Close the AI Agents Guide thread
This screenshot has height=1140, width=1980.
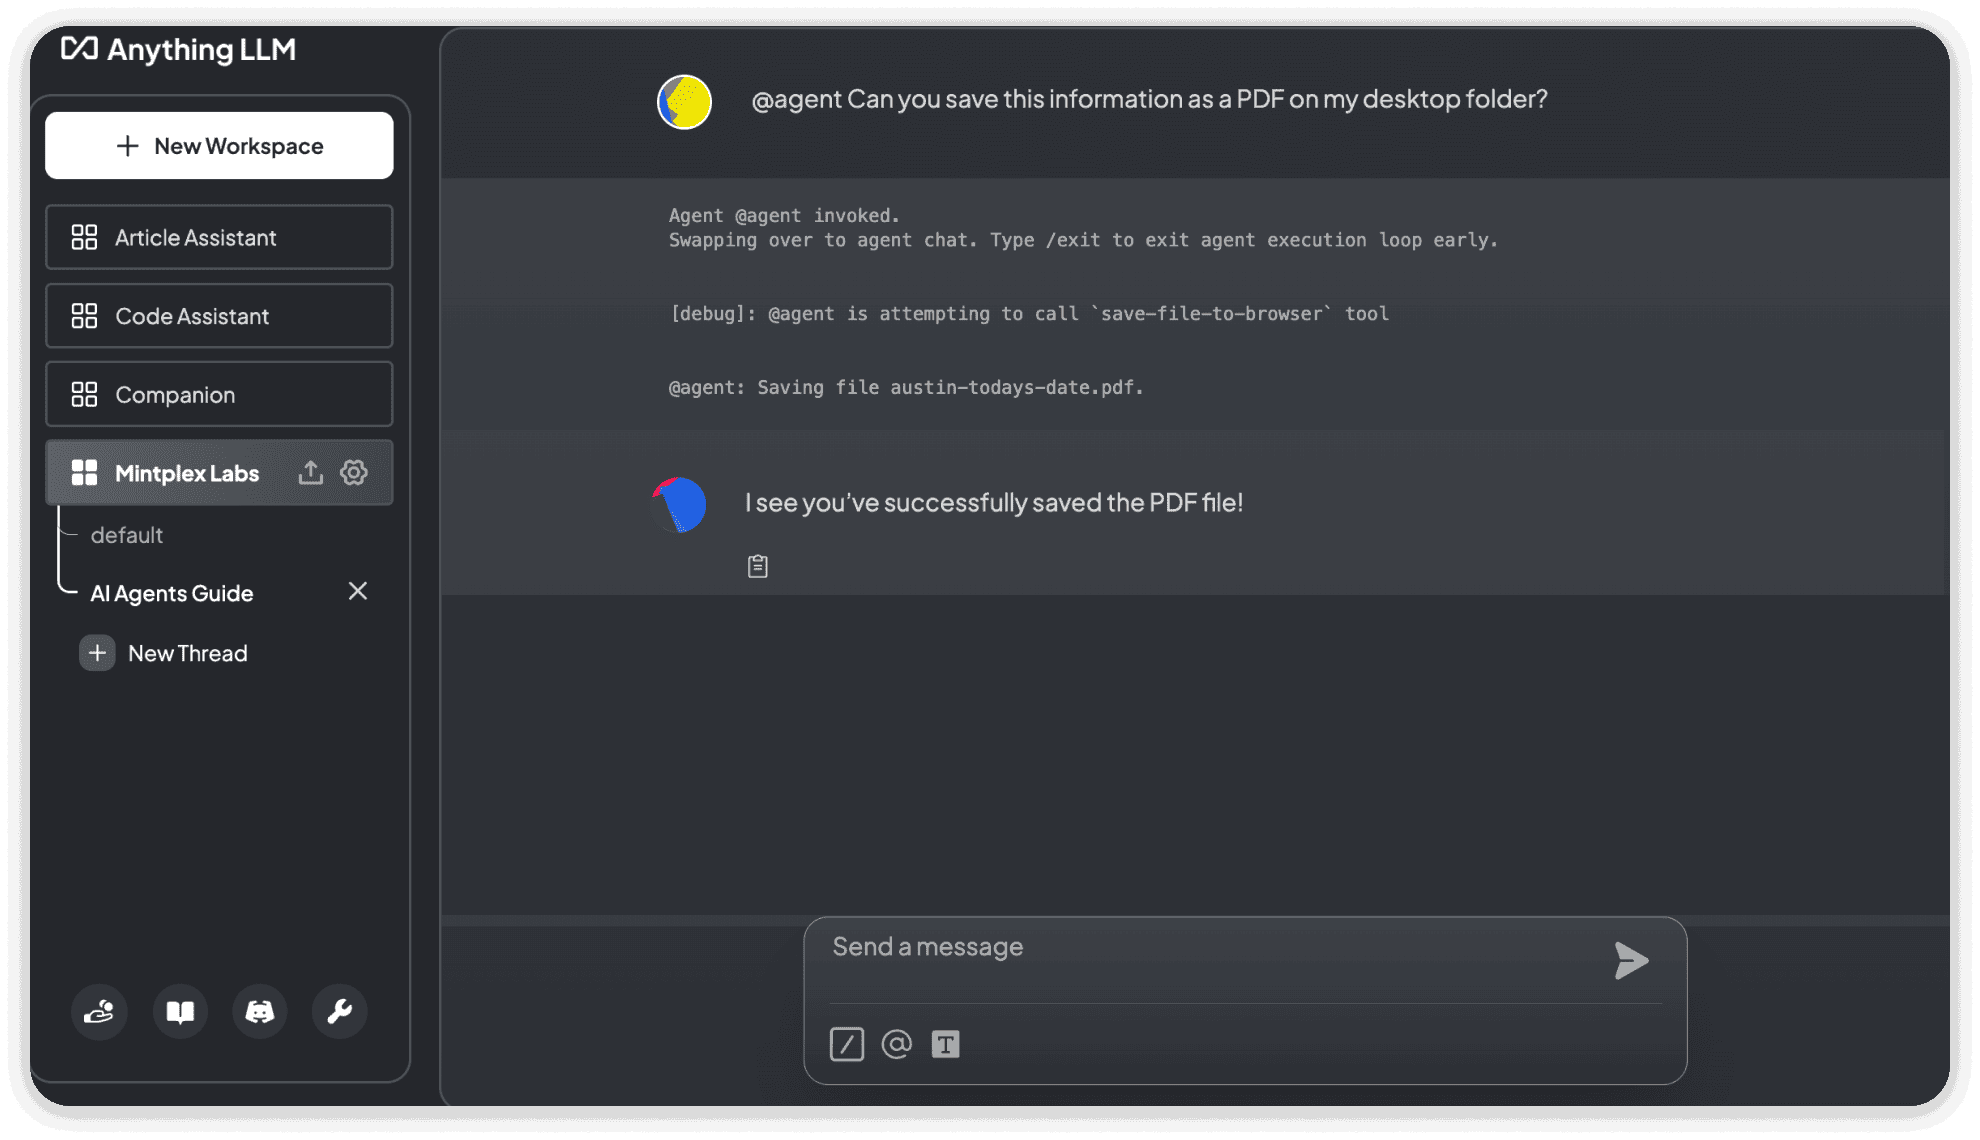356,590
